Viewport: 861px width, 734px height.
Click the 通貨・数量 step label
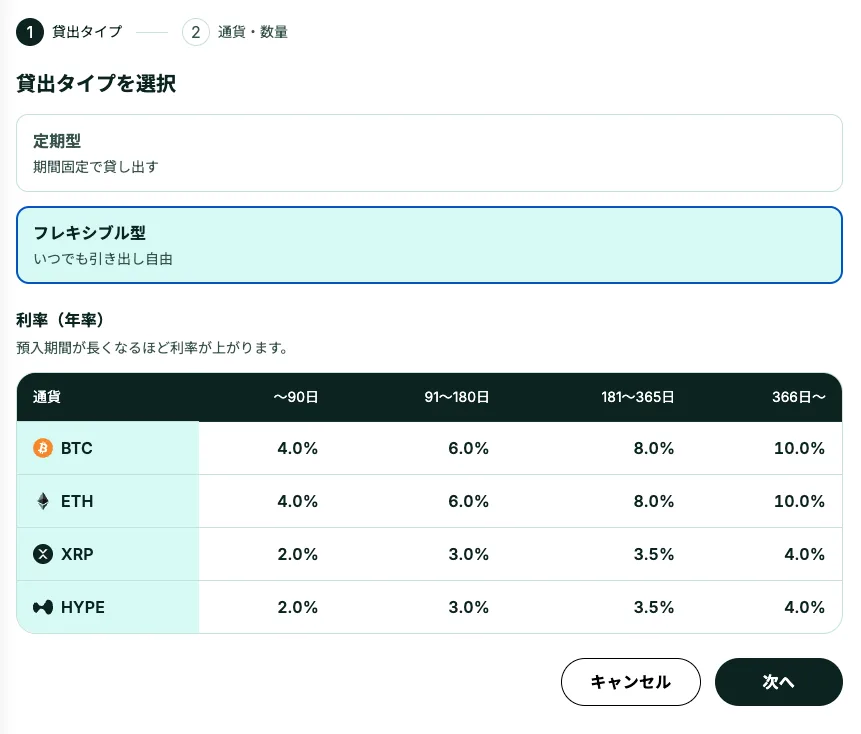pyautogui.click(x=253, y=32)
